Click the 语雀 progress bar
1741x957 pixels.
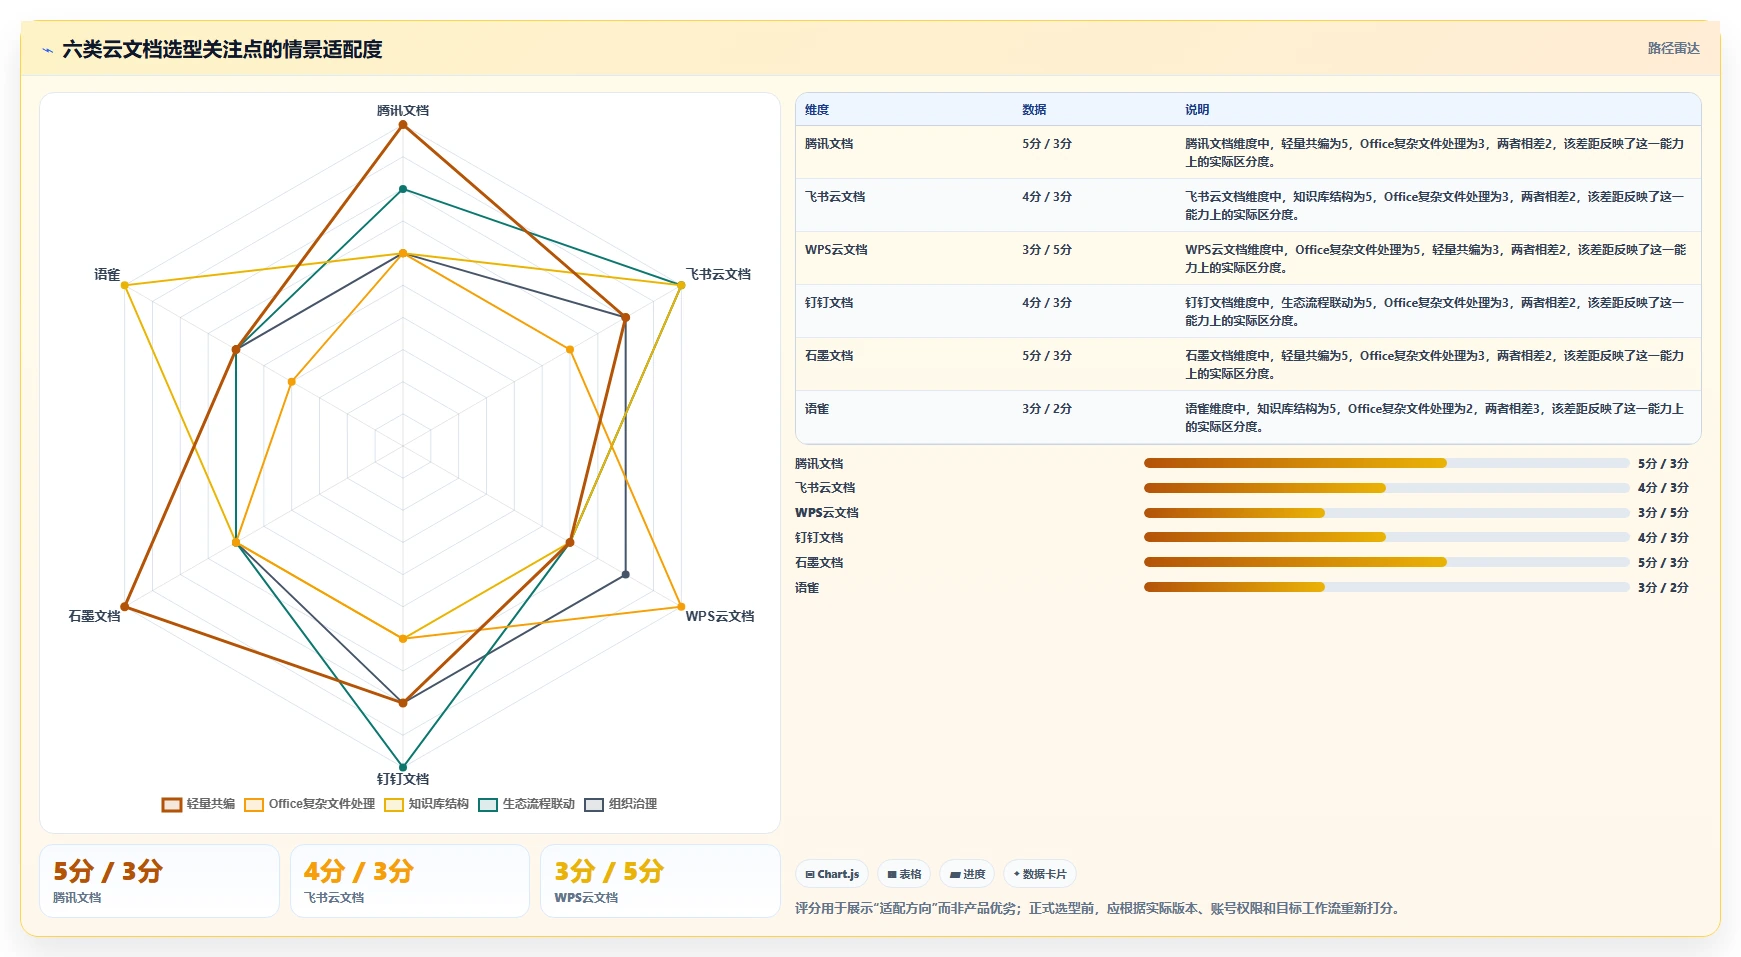1386,587
